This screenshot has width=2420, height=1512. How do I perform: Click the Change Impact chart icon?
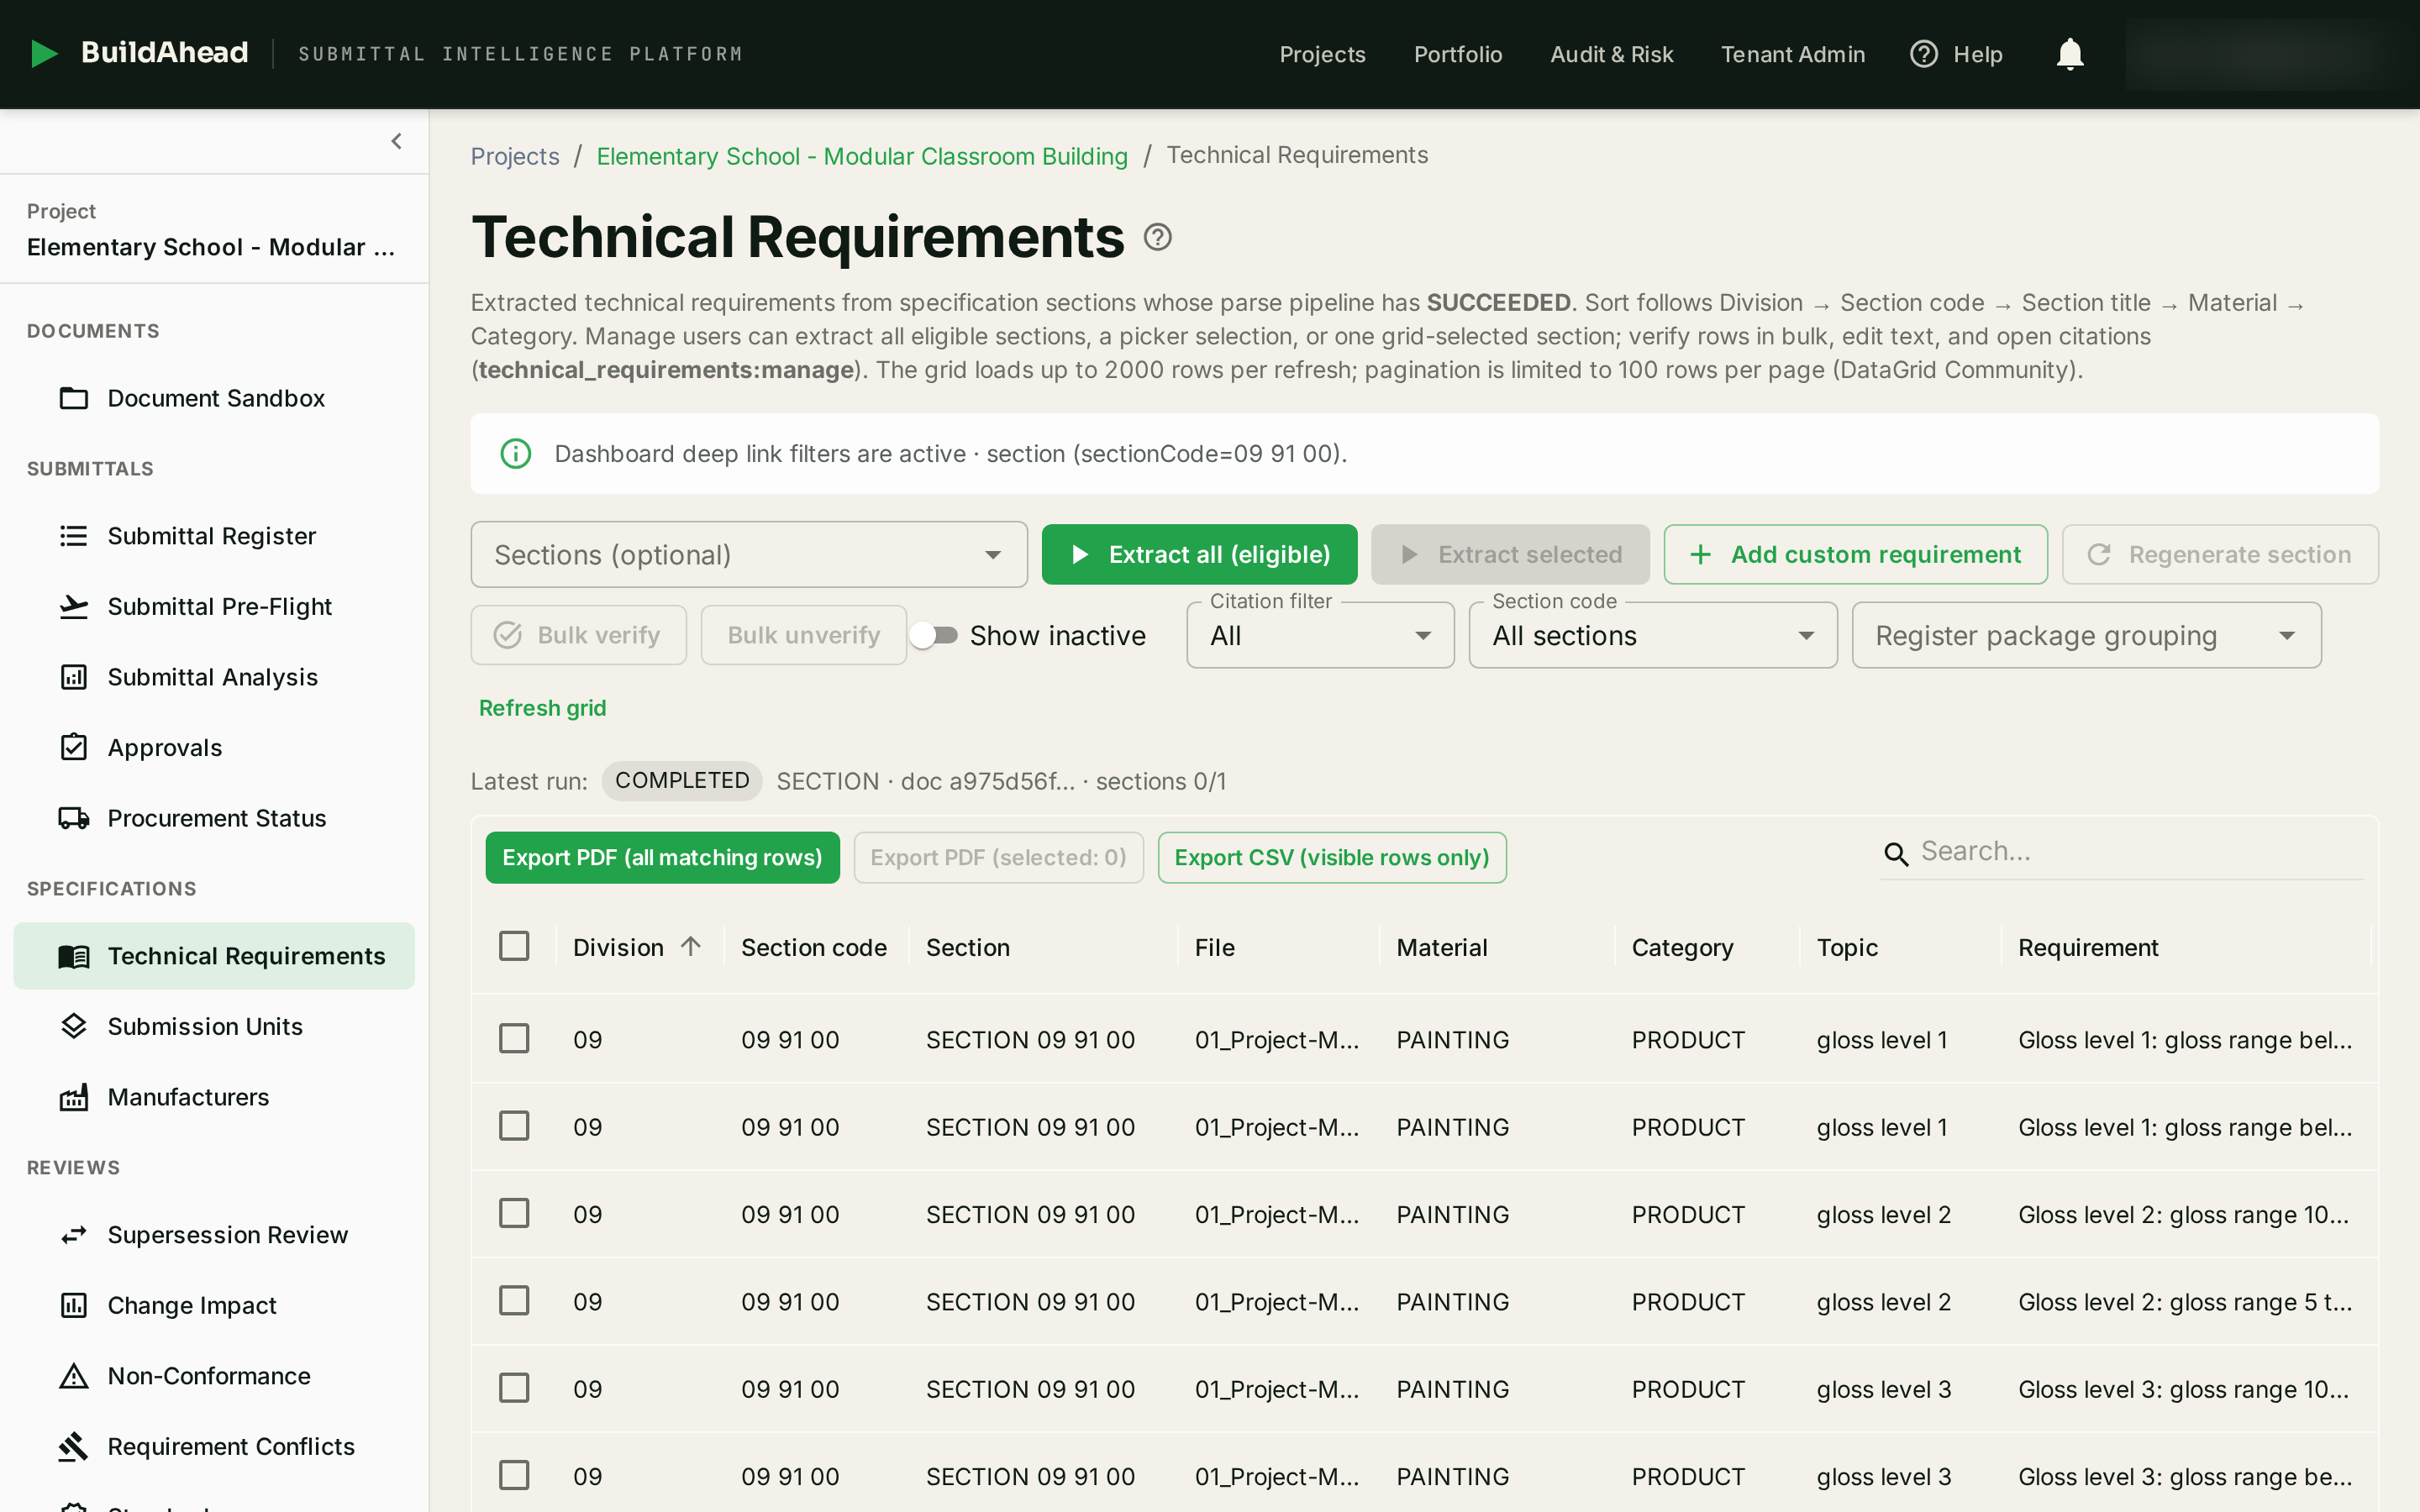tap(74, 1305)
